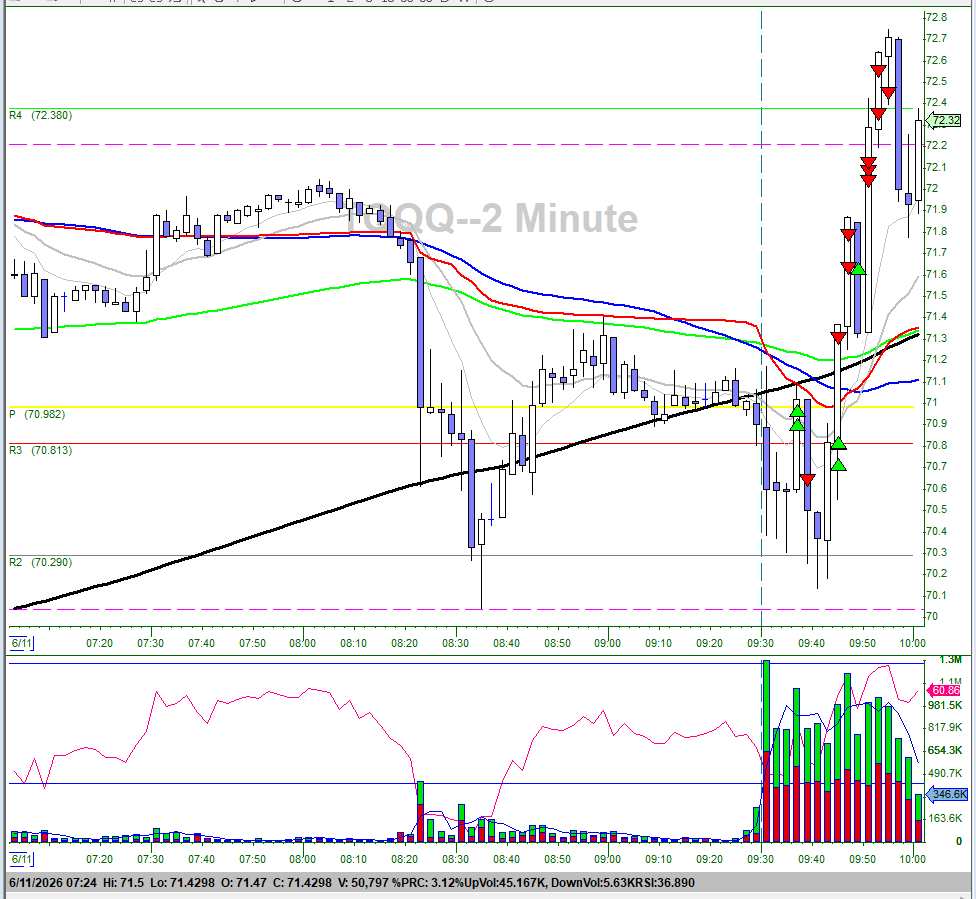The height and width of the screenshot is (899, 976).
Task: Click the C: 71.4298 status value
Action: tap(301, 883)
